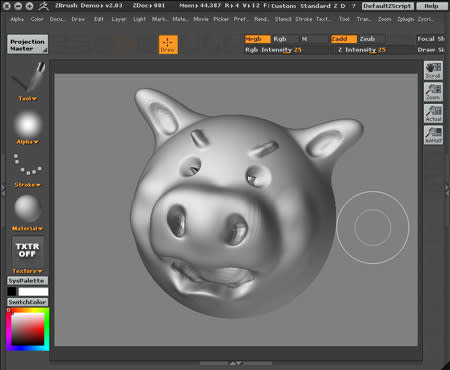This screenshot has height=370, width=450.
Task: Open the Picker menu
Action: click(221, 19)
